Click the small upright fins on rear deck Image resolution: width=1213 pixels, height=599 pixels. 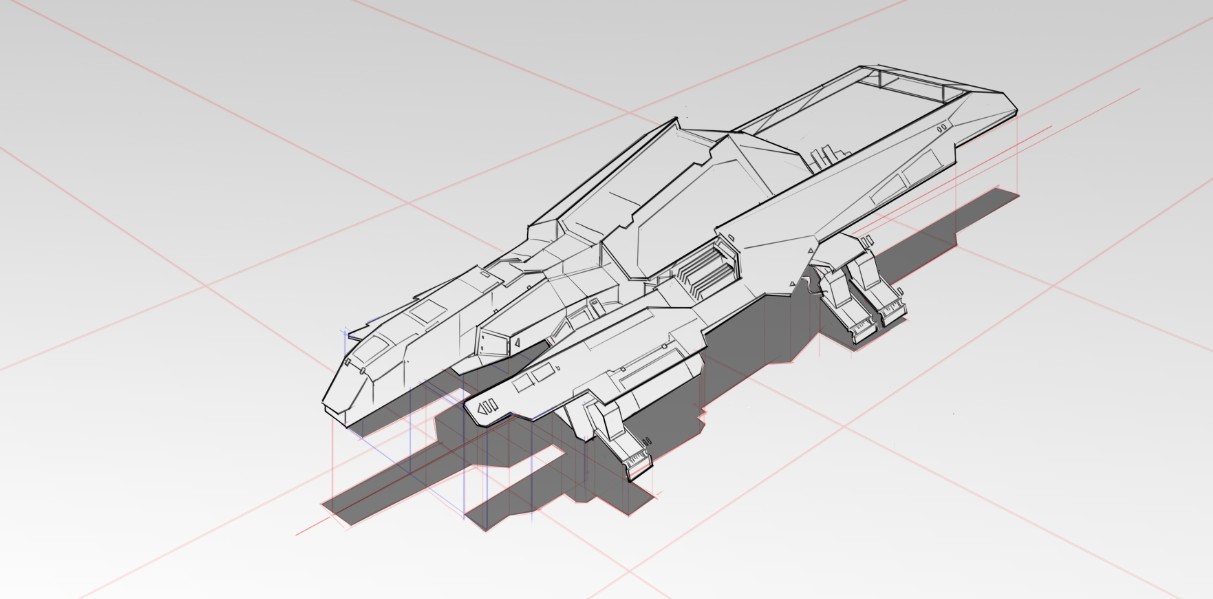pyautogui.click(x=824, y=157)
